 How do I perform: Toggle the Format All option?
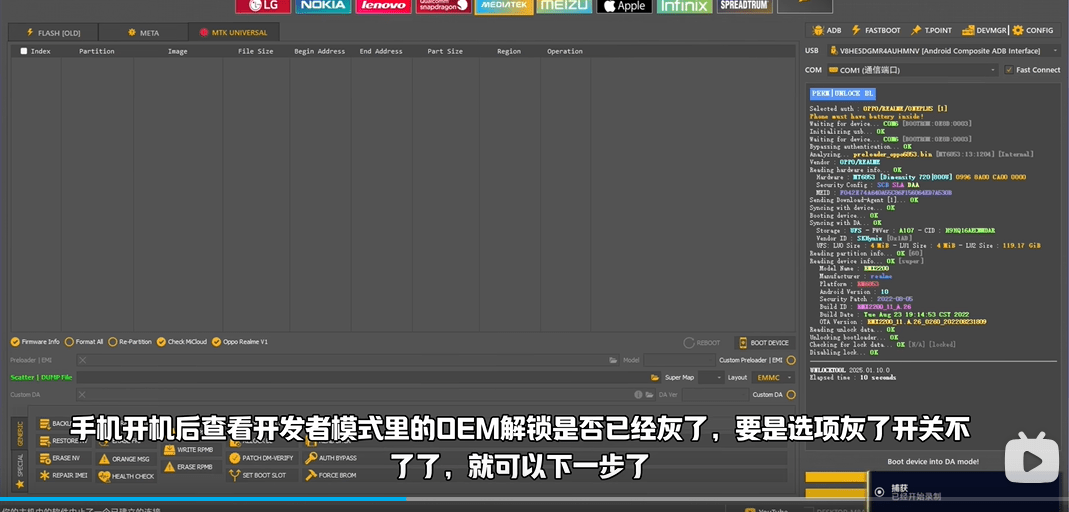[85, 342]
